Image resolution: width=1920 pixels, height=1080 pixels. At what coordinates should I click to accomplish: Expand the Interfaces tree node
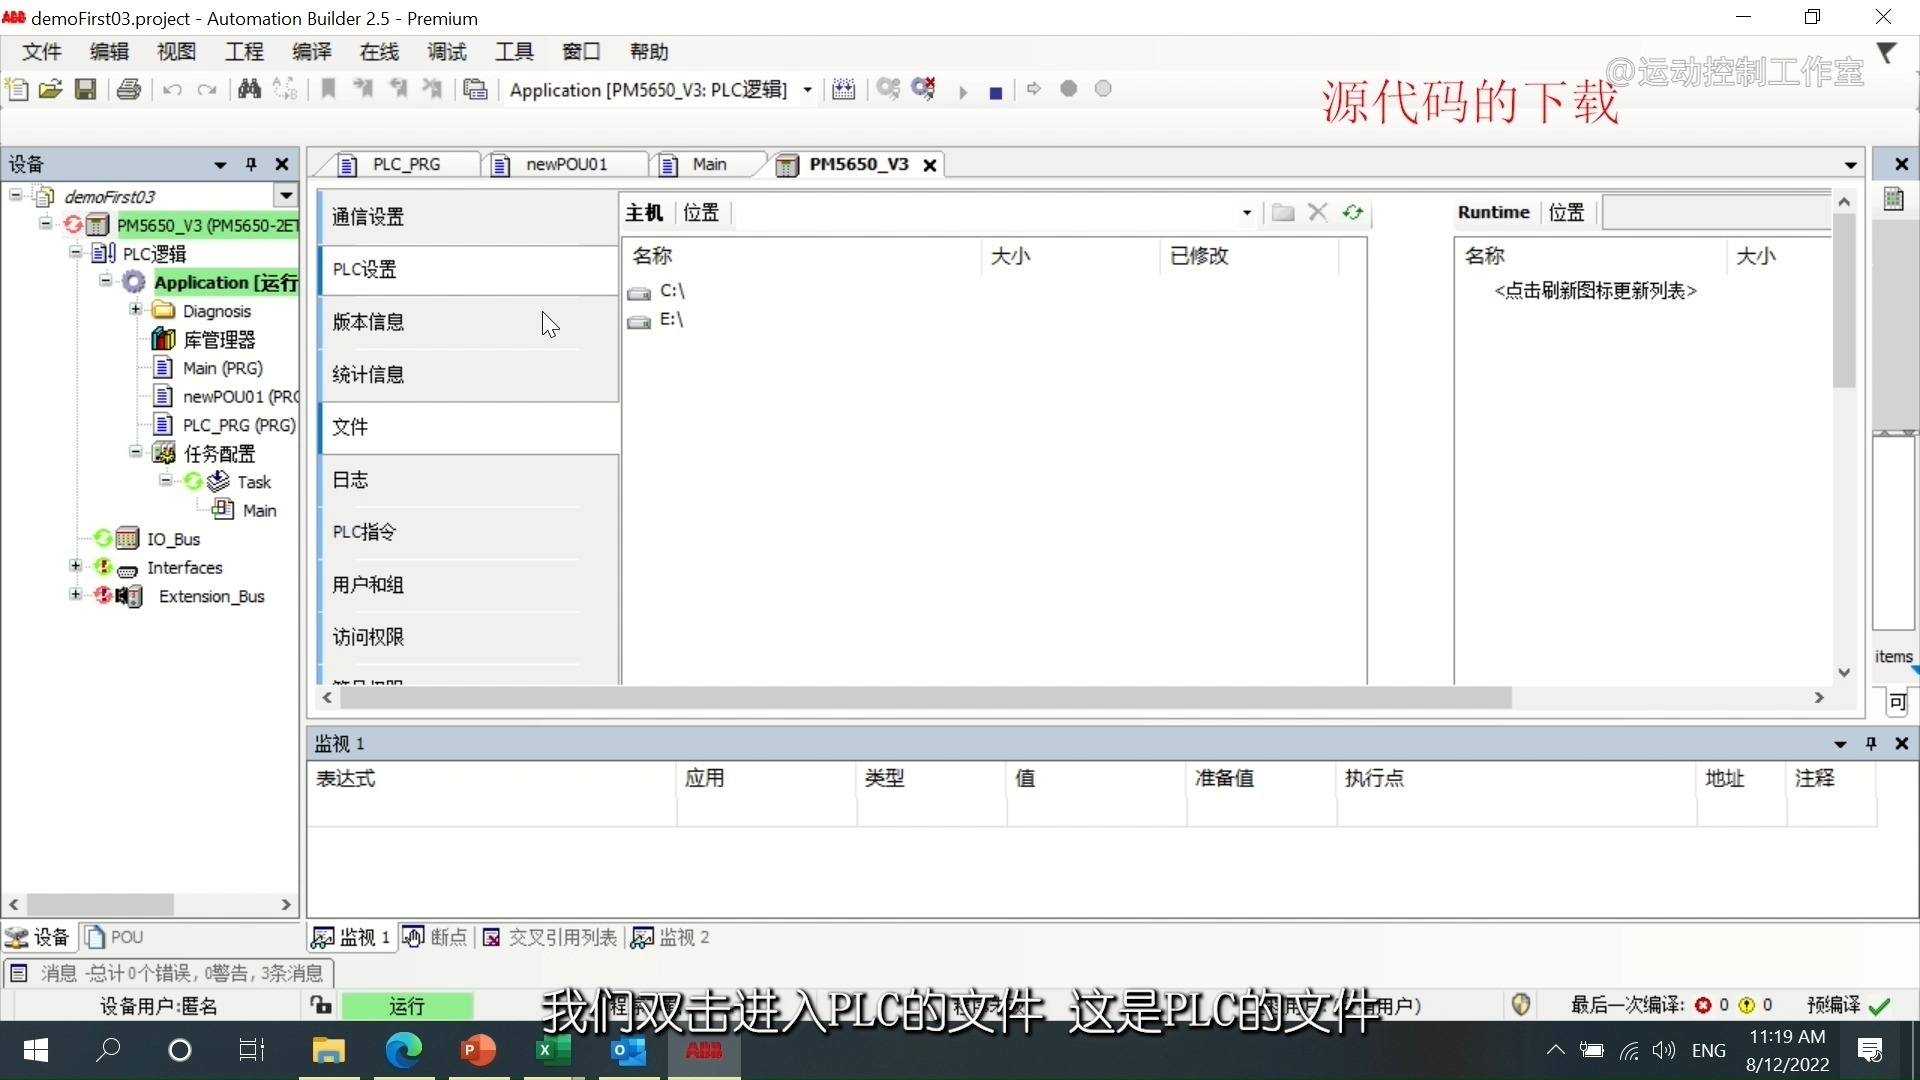(x=75, y=567)
